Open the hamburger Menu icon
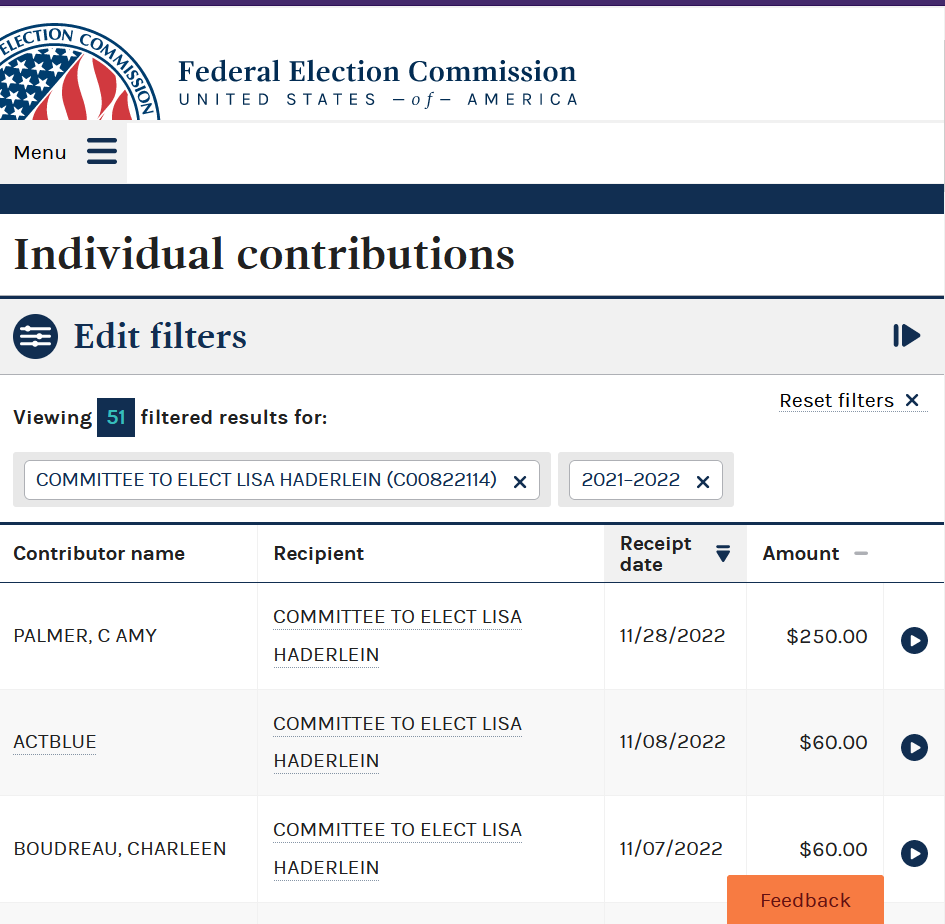 pos(102,151)
